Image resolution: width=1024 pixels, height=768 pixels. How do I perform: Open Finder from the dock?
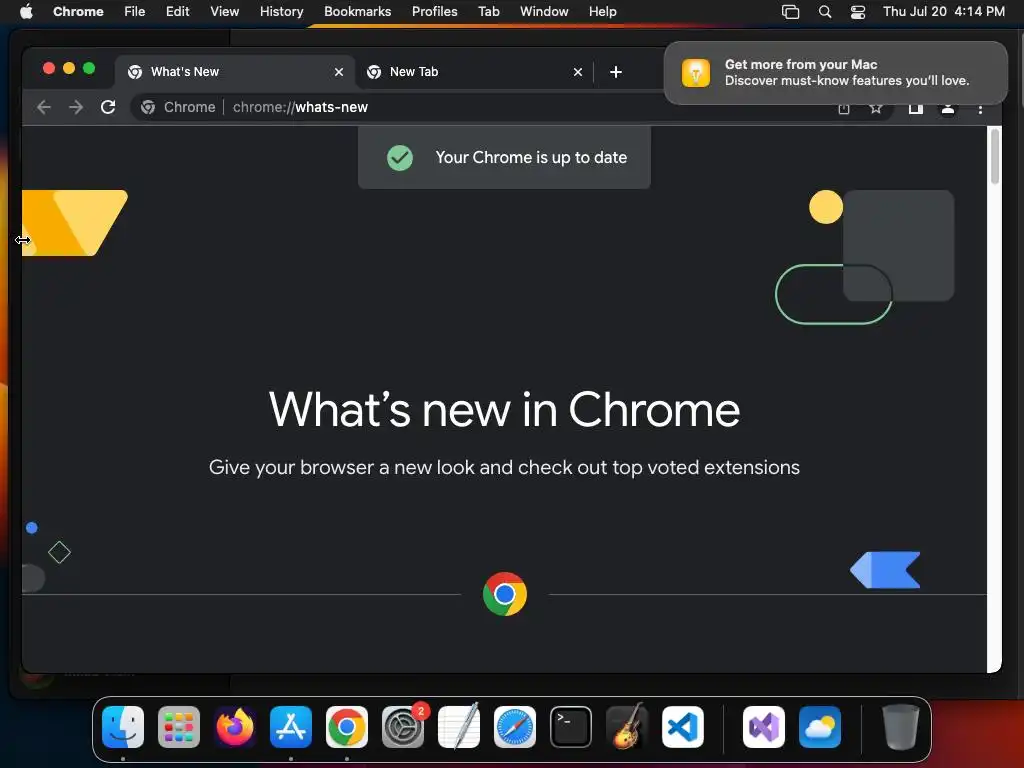click(x=123, y=727)
